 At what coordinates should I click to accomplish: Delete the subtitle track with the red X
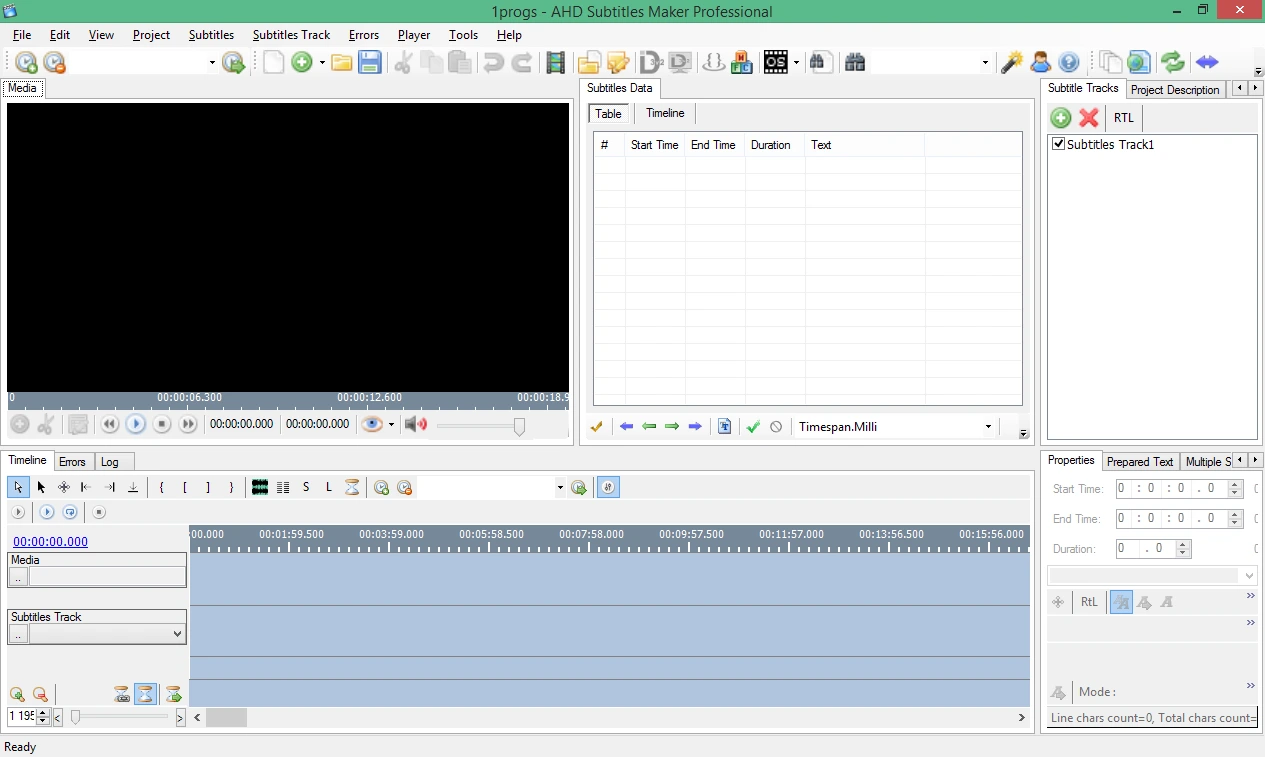(1089, 117)
